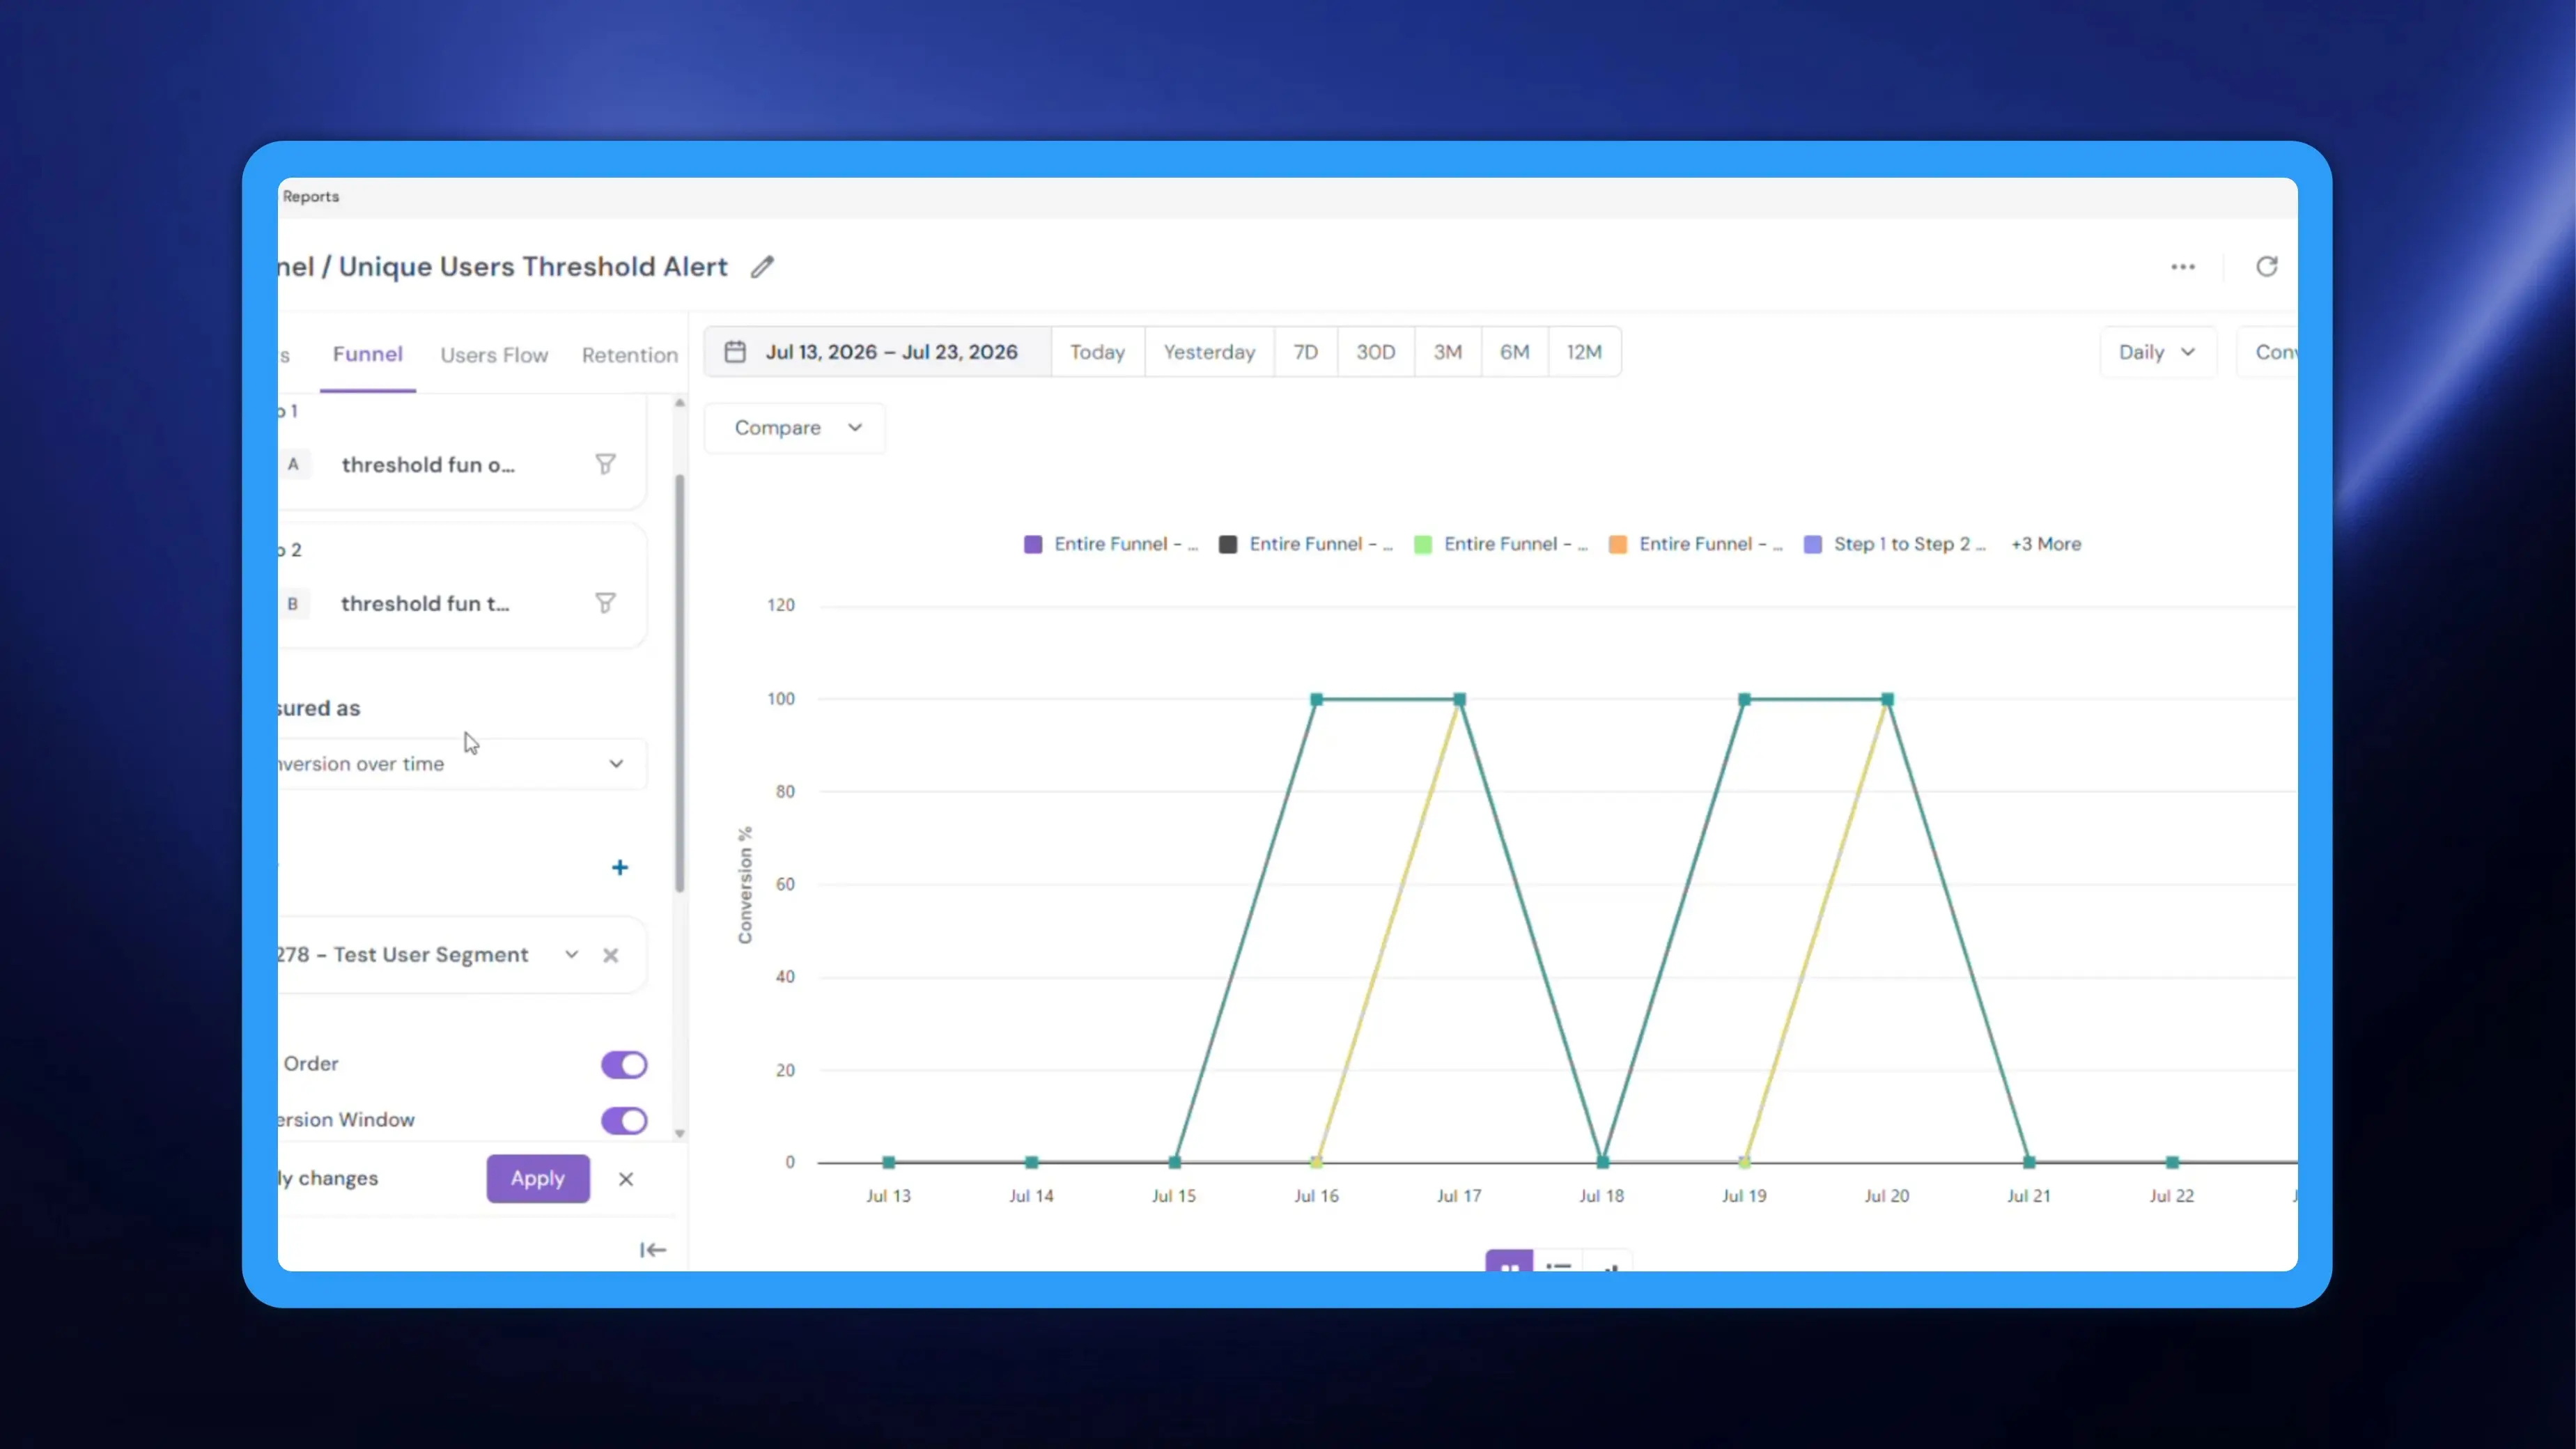The image size is (2576, 1449).
Task: Filter step A threshold fun event
Action: coord(605,464)
